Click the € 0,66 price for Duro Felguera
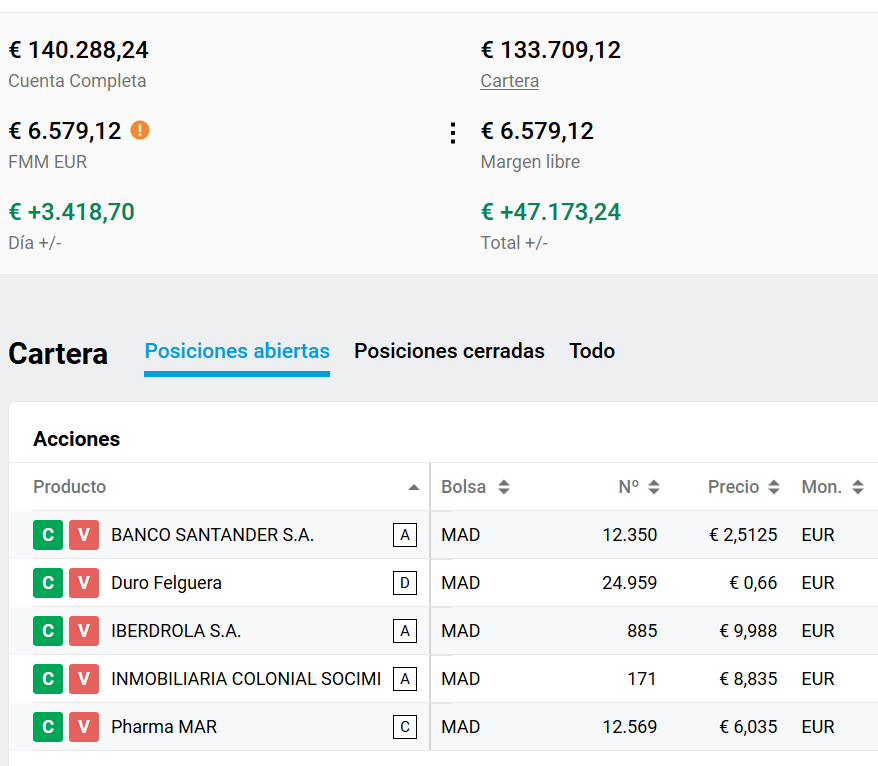 coord(753,583)
